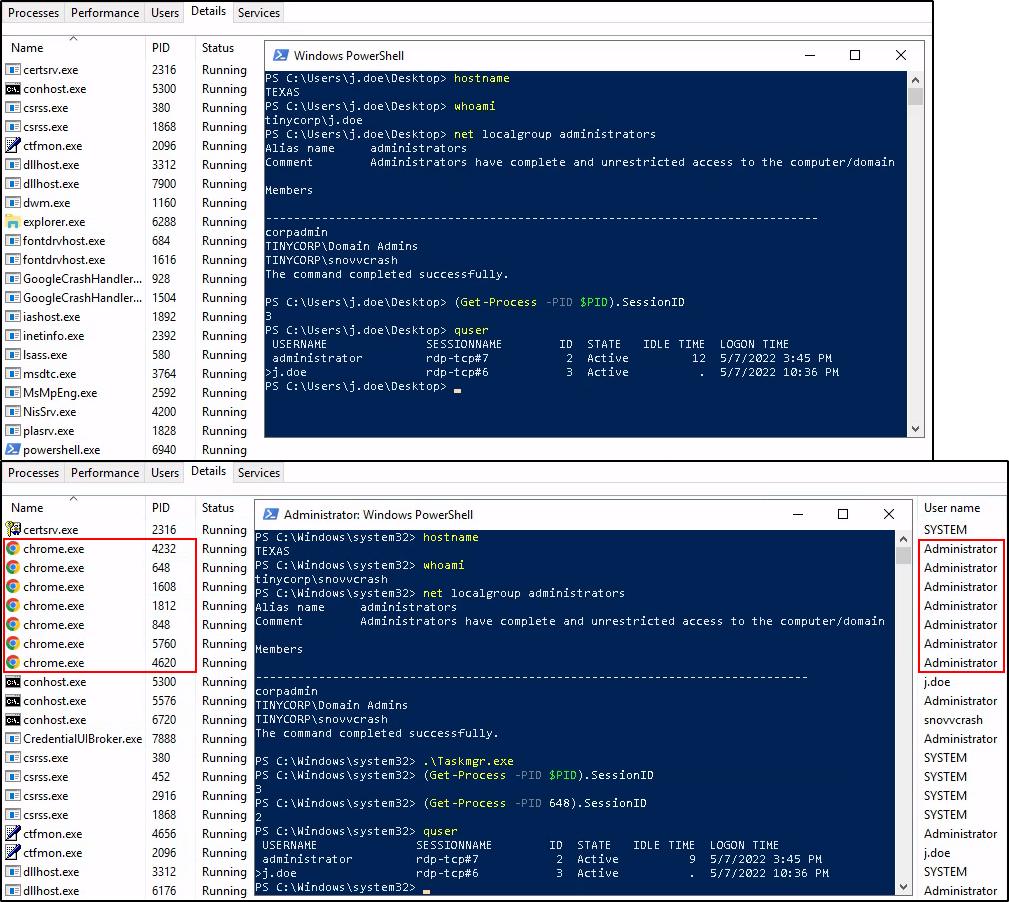Toggle Name column sort arrow in top Task Manager
The image size is (1009, 902).
[73, 39]
